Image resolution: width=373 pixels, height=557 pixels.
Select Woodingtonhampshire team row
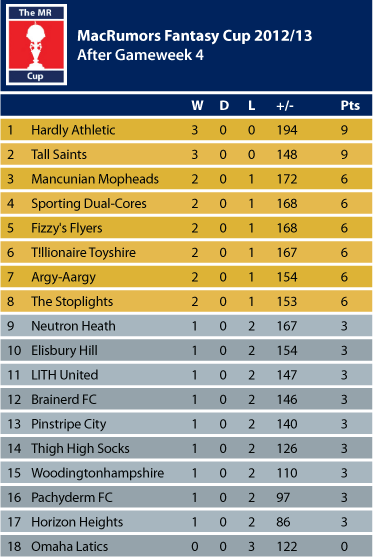[186, 473]
